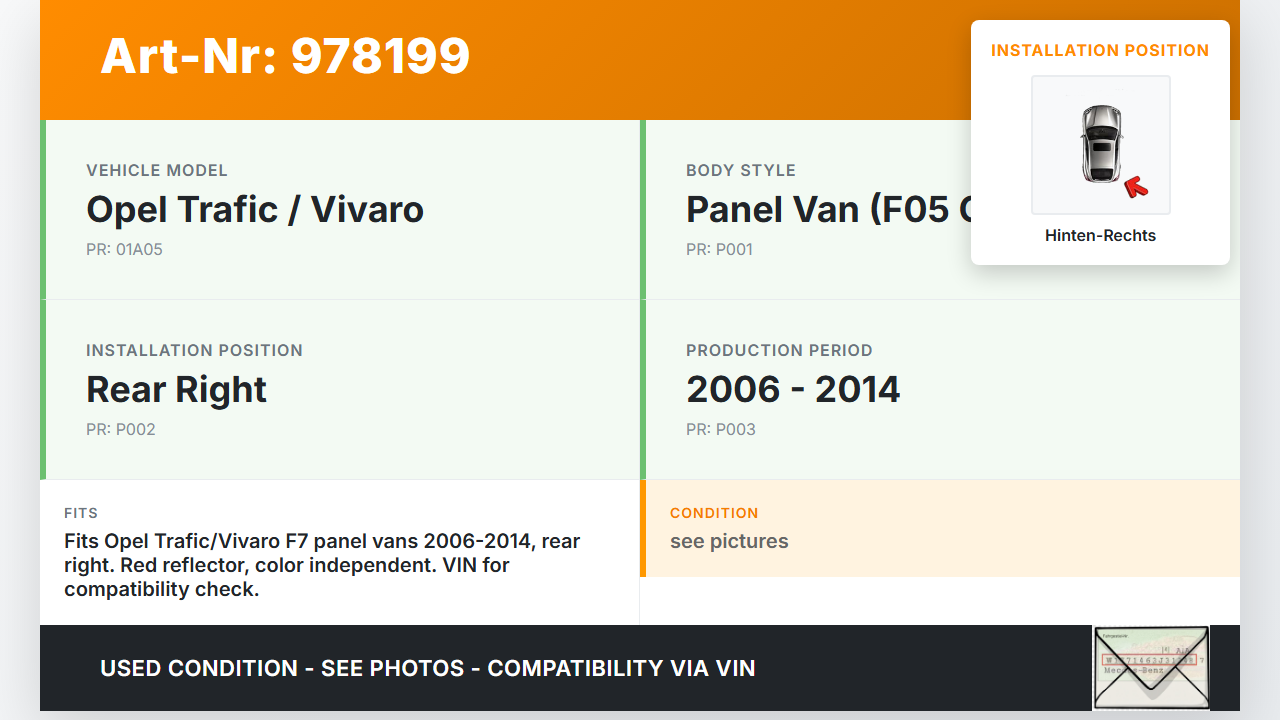
Task: Click the Rear Right installation position value
Action: click(176, 390)
